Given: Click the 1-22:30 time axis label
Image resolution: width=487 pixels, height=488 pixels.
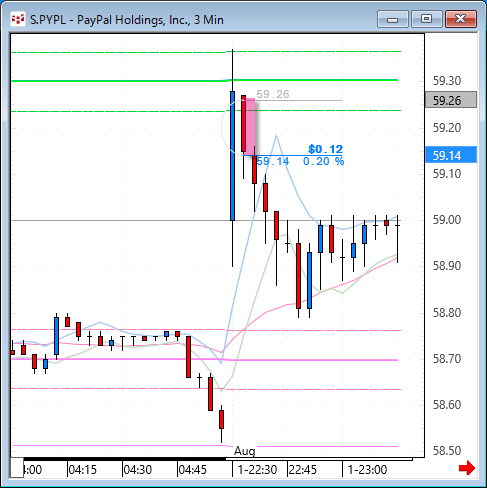Looking at the screenshot, I should 257,470.
